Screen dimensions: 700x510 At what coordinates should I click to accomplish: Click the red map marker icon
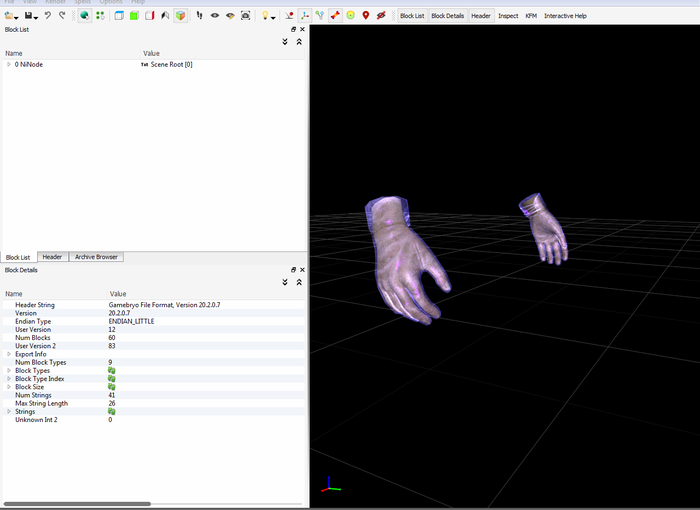pyautogui.click(x=365, y=16)
